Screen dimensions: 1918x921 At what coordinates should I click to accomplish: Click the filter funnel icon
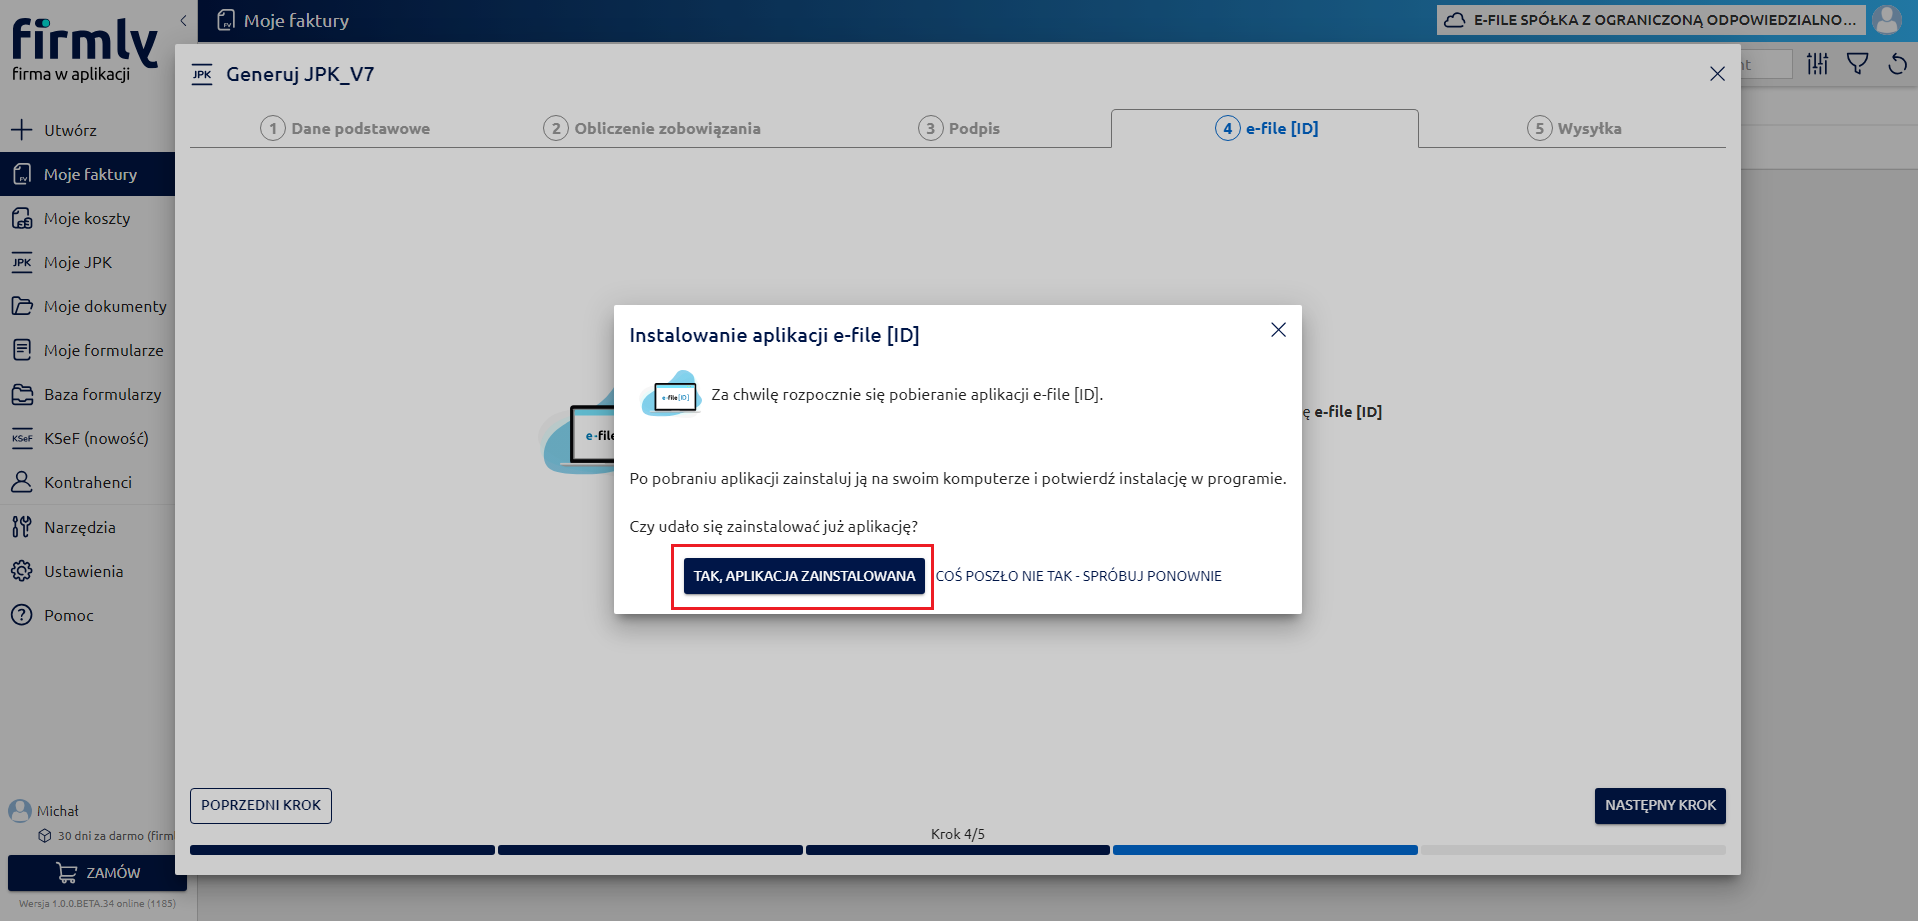(x=1858, y=64)
